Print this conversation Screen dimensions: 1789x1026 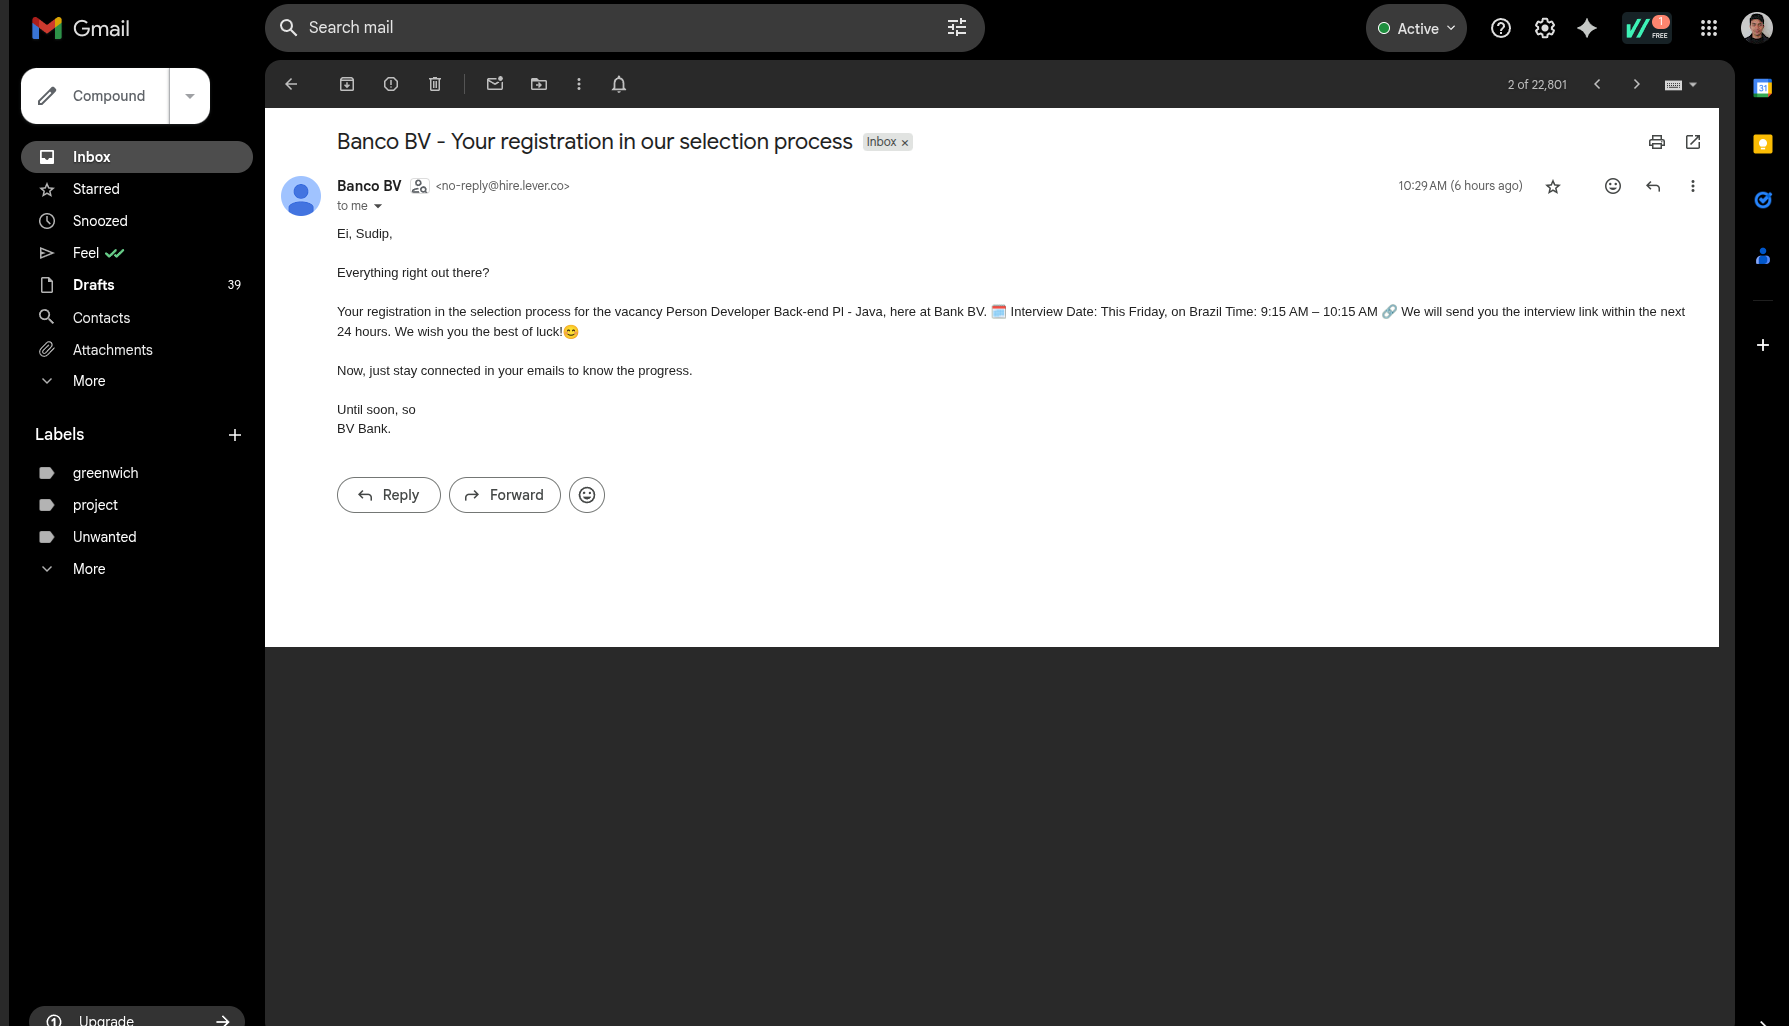pyautogui.click(x=1657, y=142)
